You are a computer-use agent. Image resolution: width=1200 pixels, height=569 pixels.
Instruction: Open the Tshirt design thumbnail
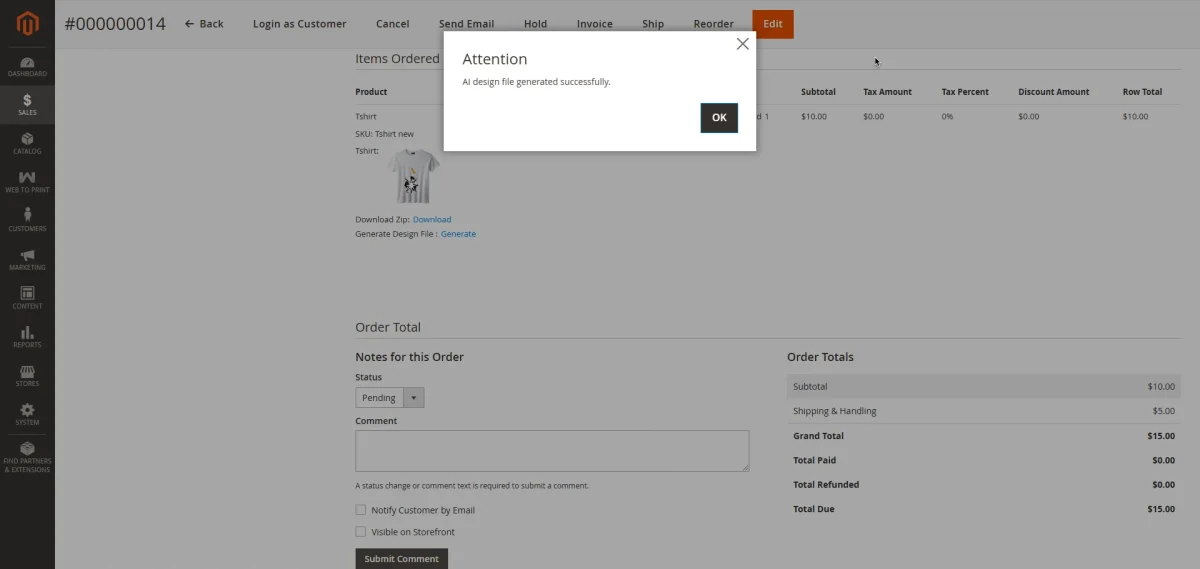click(413, 176)
